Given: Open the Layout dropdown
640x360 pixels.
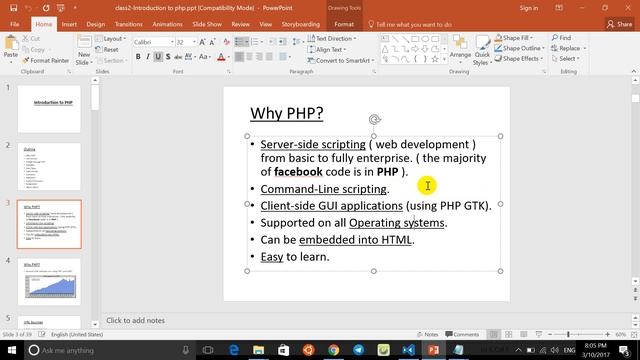Looking at the screenshot, I should pyautogui.click(x=111, y=39).
